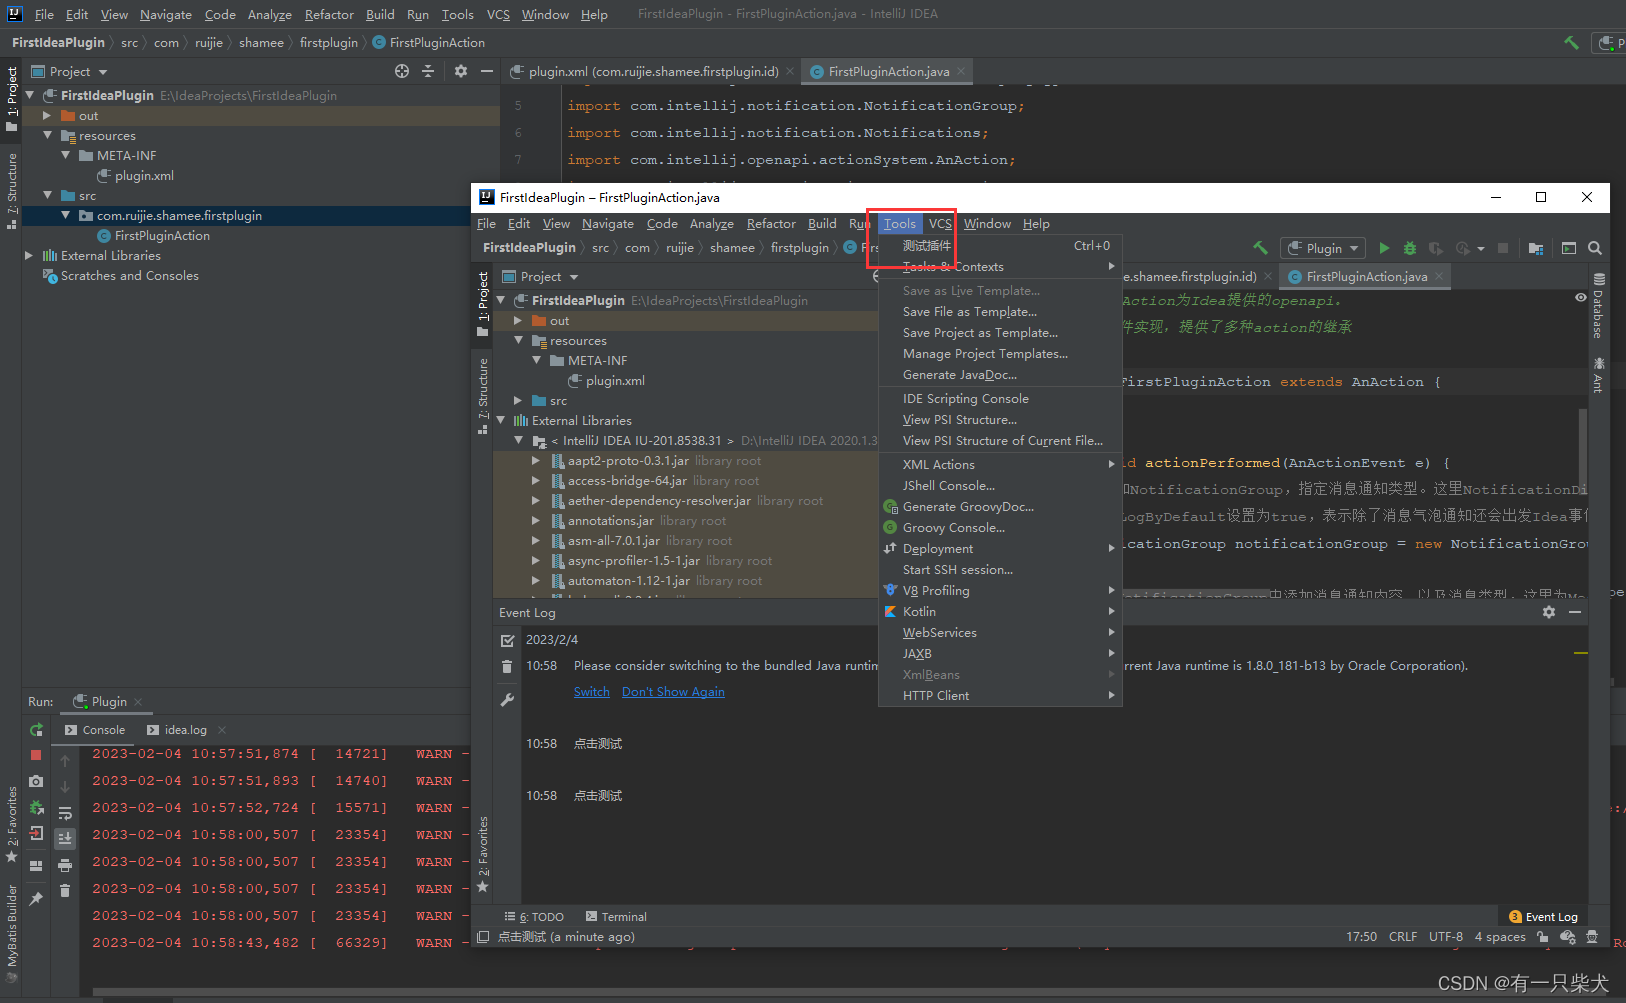Open Run Anything toolbar icon, front window
1626x1003 pixels.
1569,248
